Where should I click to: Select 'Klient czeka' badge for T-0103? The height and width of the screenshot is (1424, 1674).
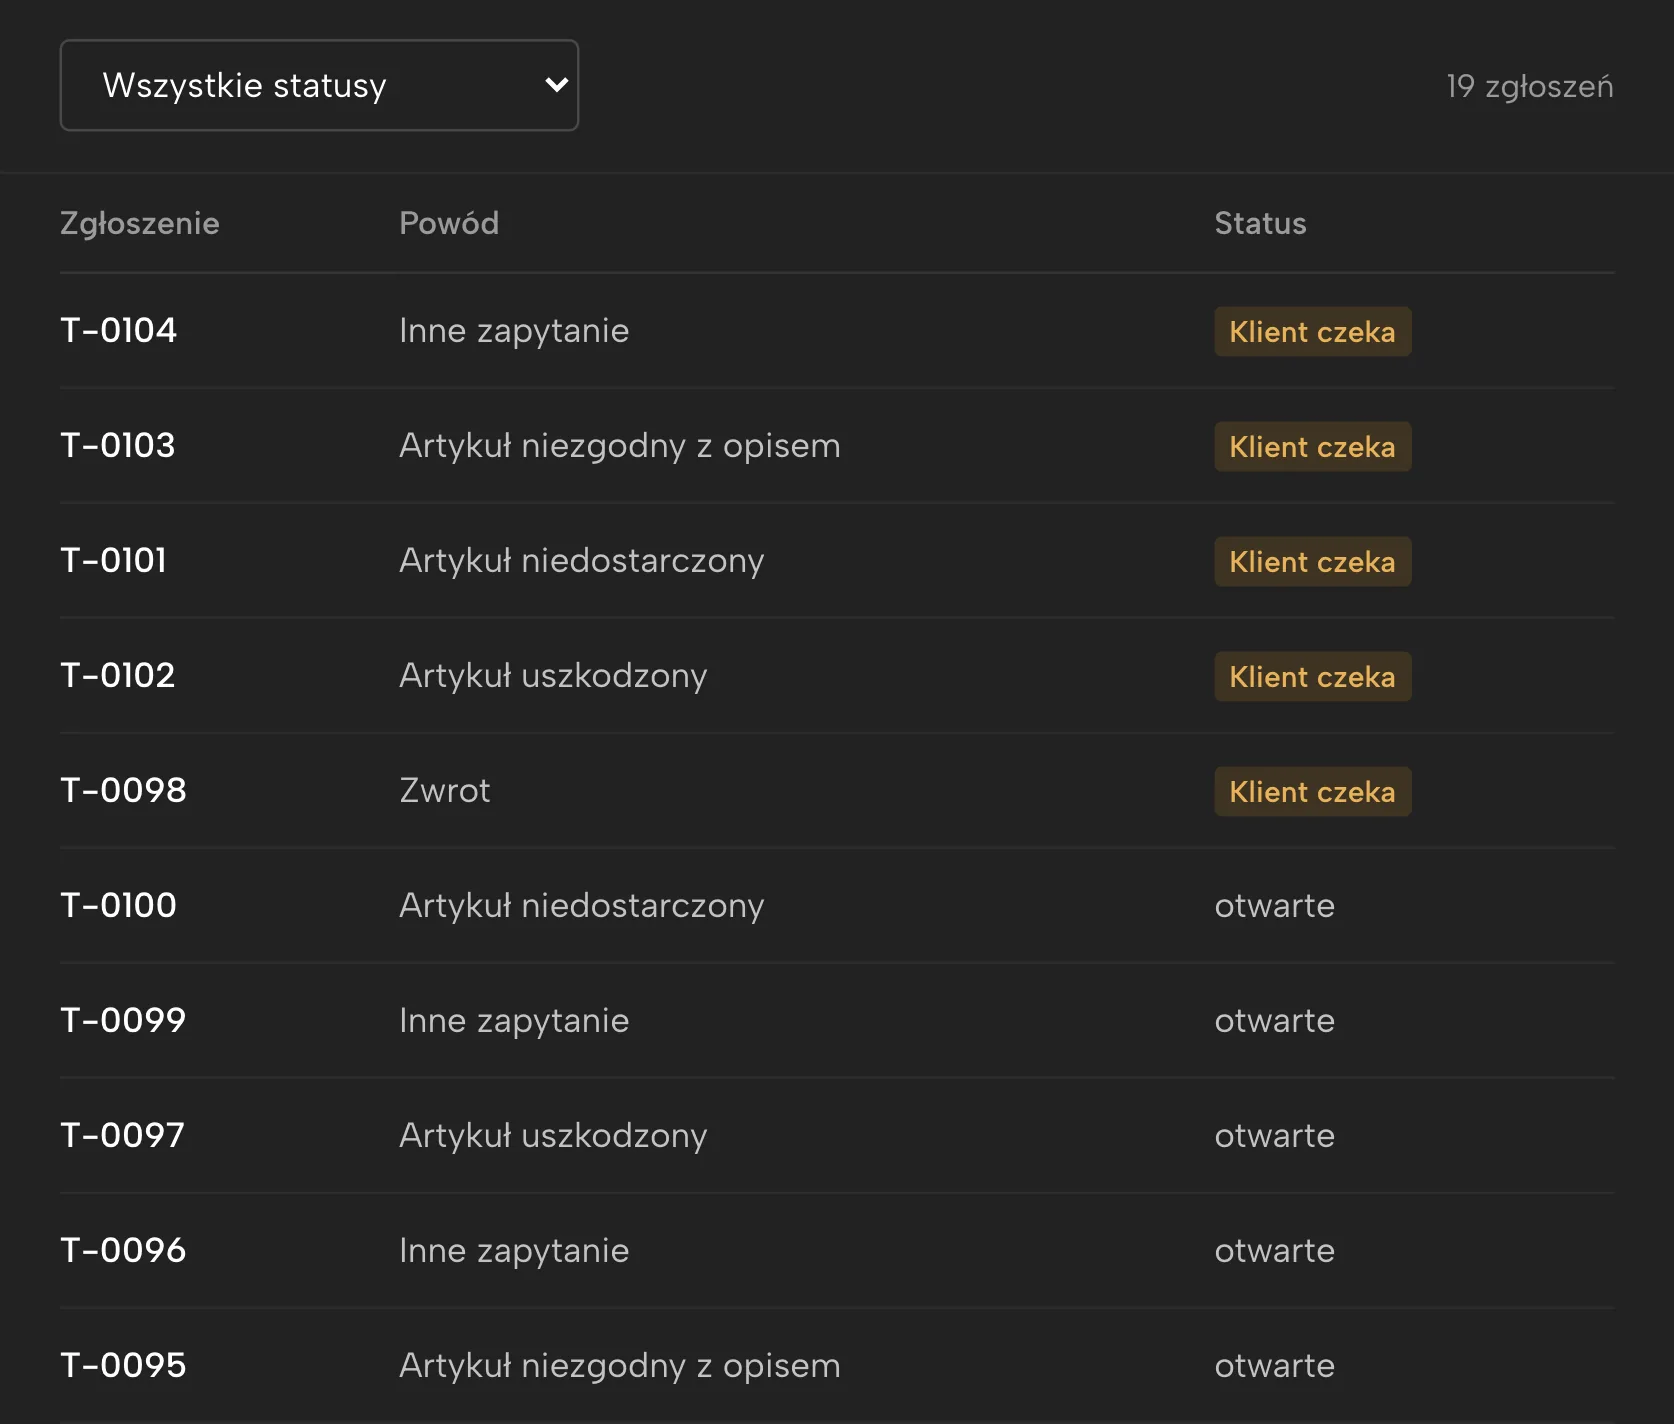coord(1312,446)
